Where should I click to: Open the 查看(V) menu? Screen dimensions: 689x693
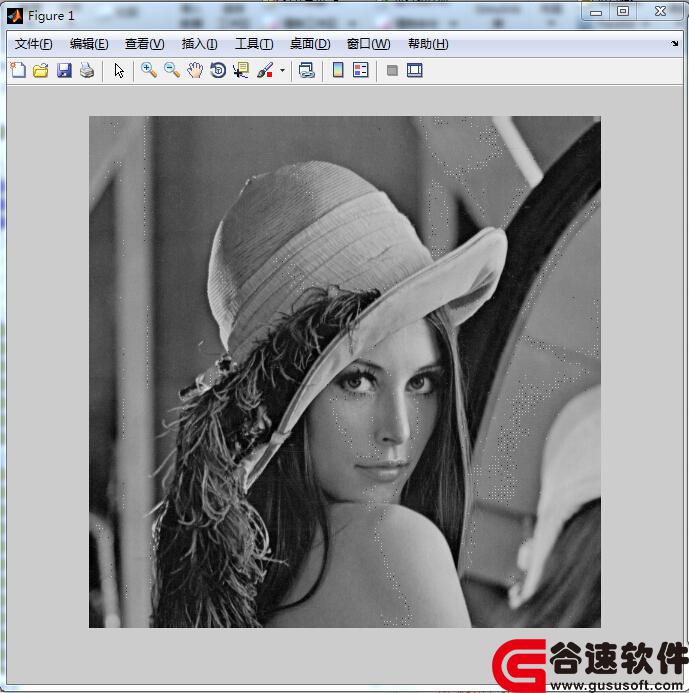click(145, 44)
